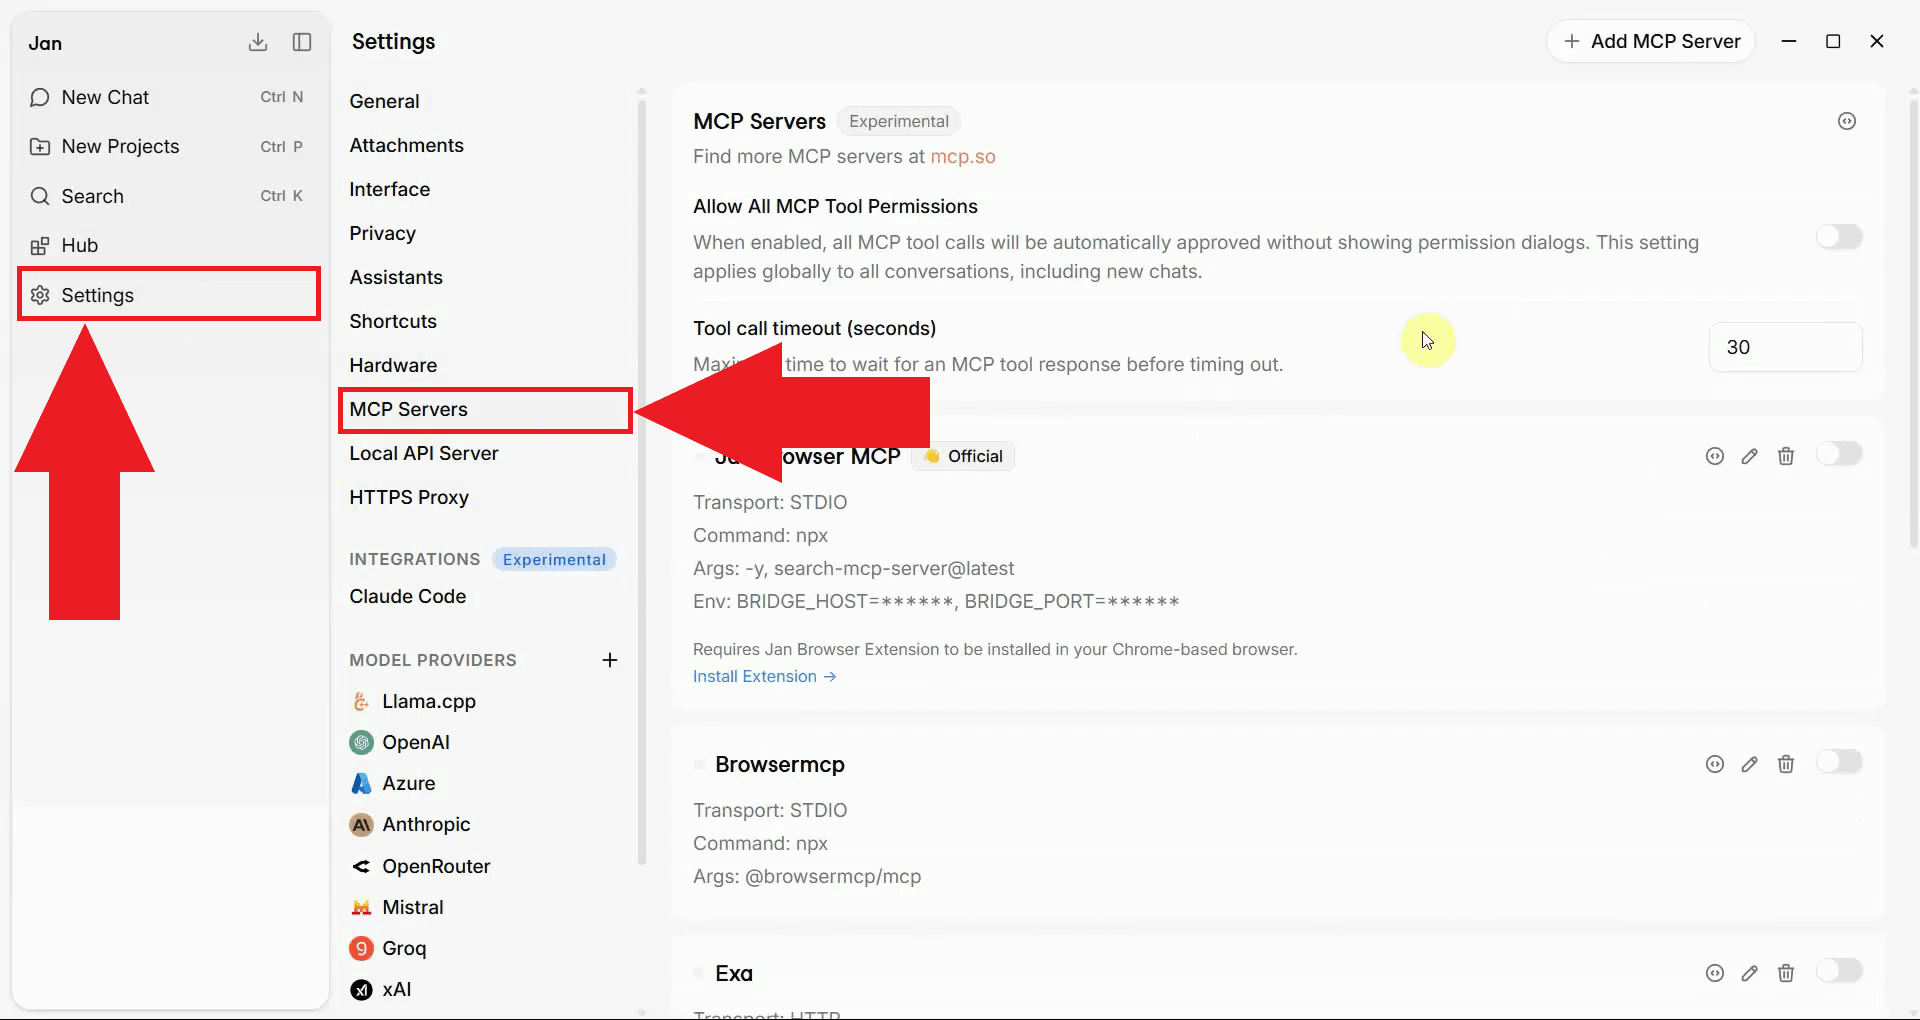Open HTTPS Proxy settings

point(408,497)
